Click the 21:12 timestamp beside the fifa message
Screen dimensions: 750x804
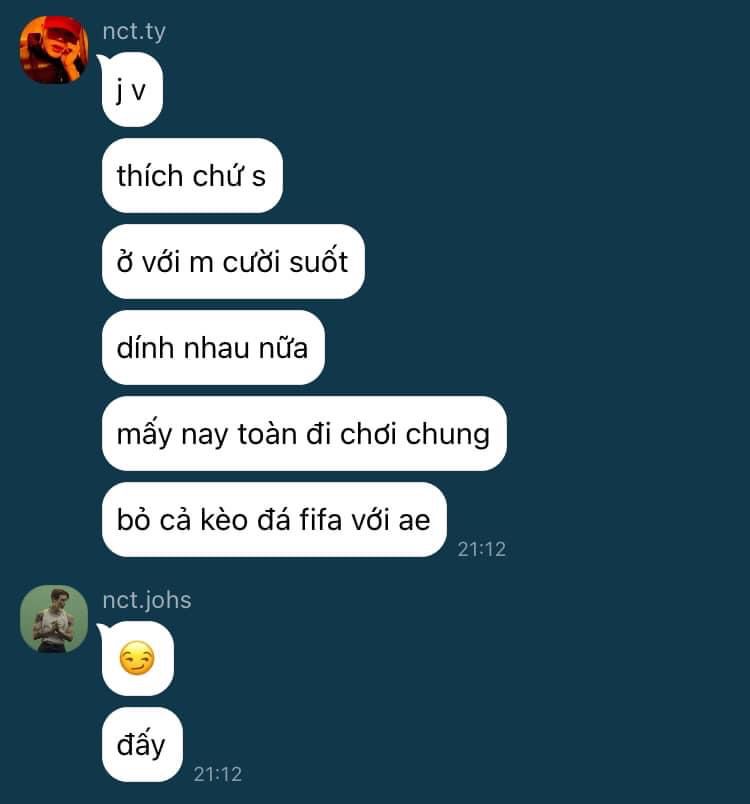(x=481, y=549)
